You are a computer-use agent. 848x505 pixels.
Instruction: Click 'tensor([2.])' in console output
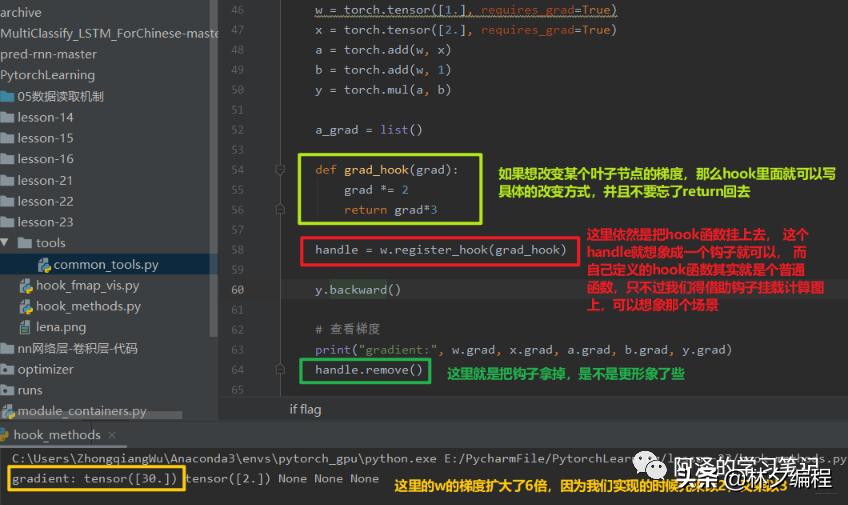coord(228,479)
